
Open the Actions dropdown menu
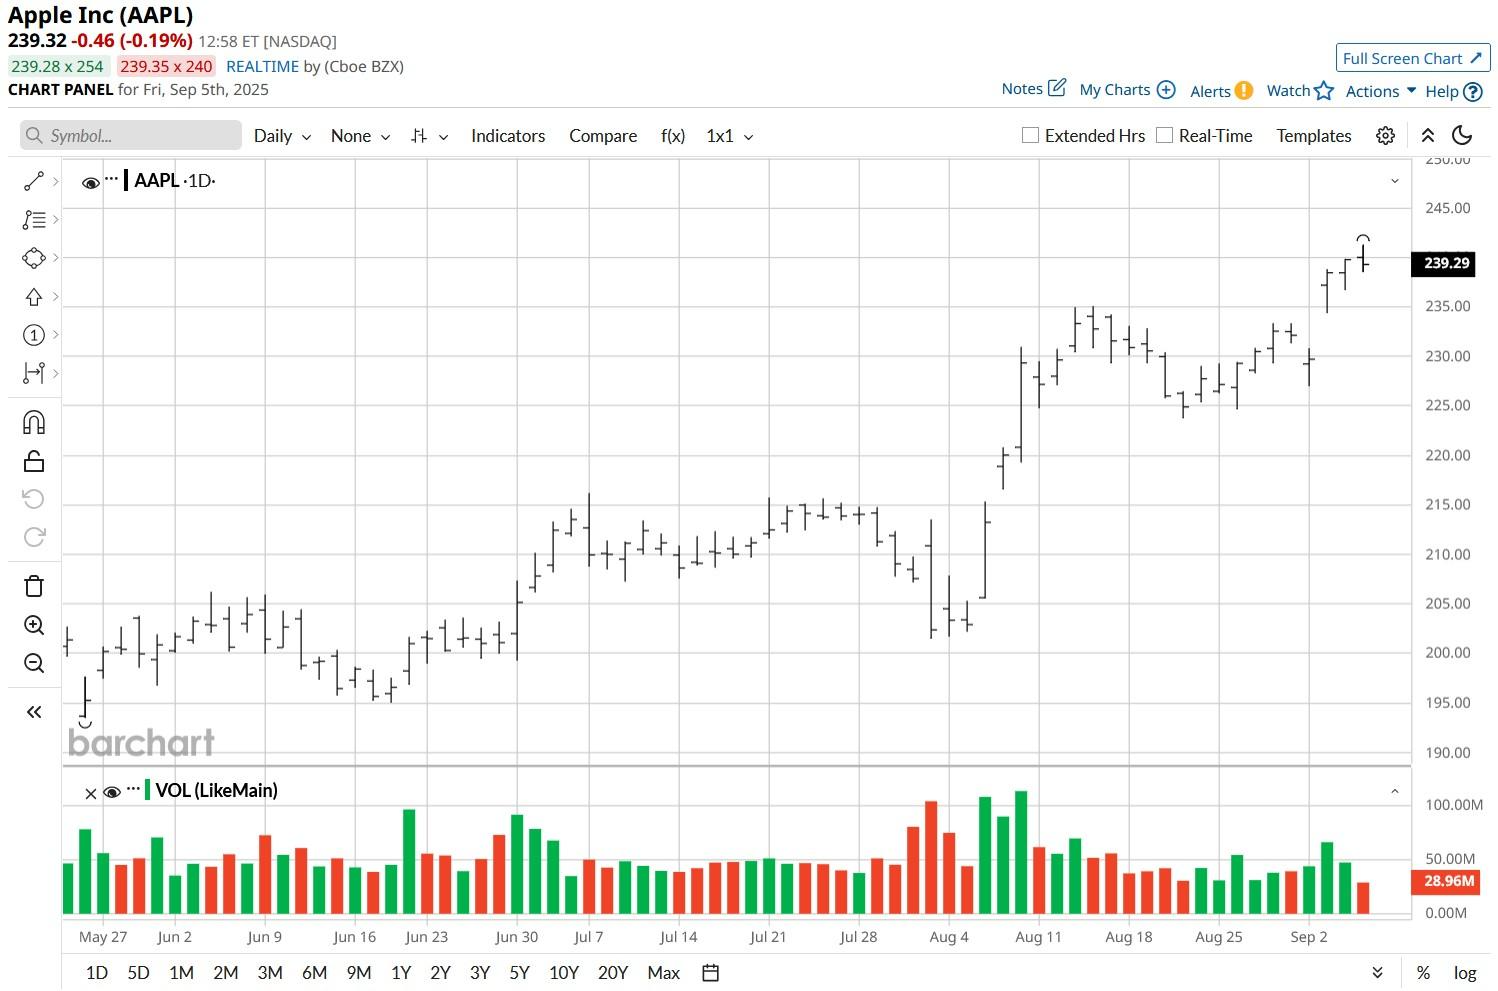(1381, 91)
